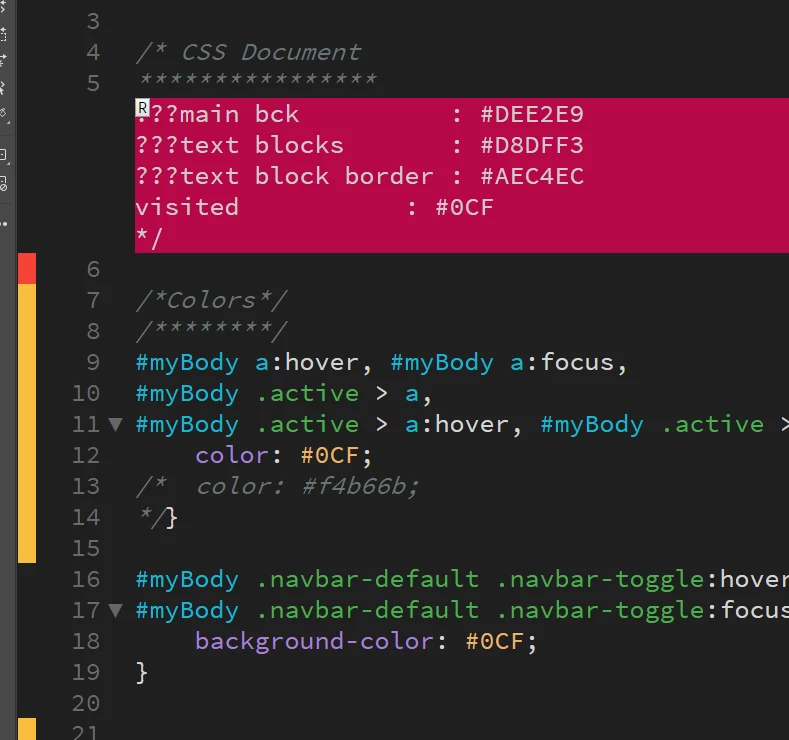
Task: Click '#myBody .active > a,' on line 10
Action: point(284,394)
